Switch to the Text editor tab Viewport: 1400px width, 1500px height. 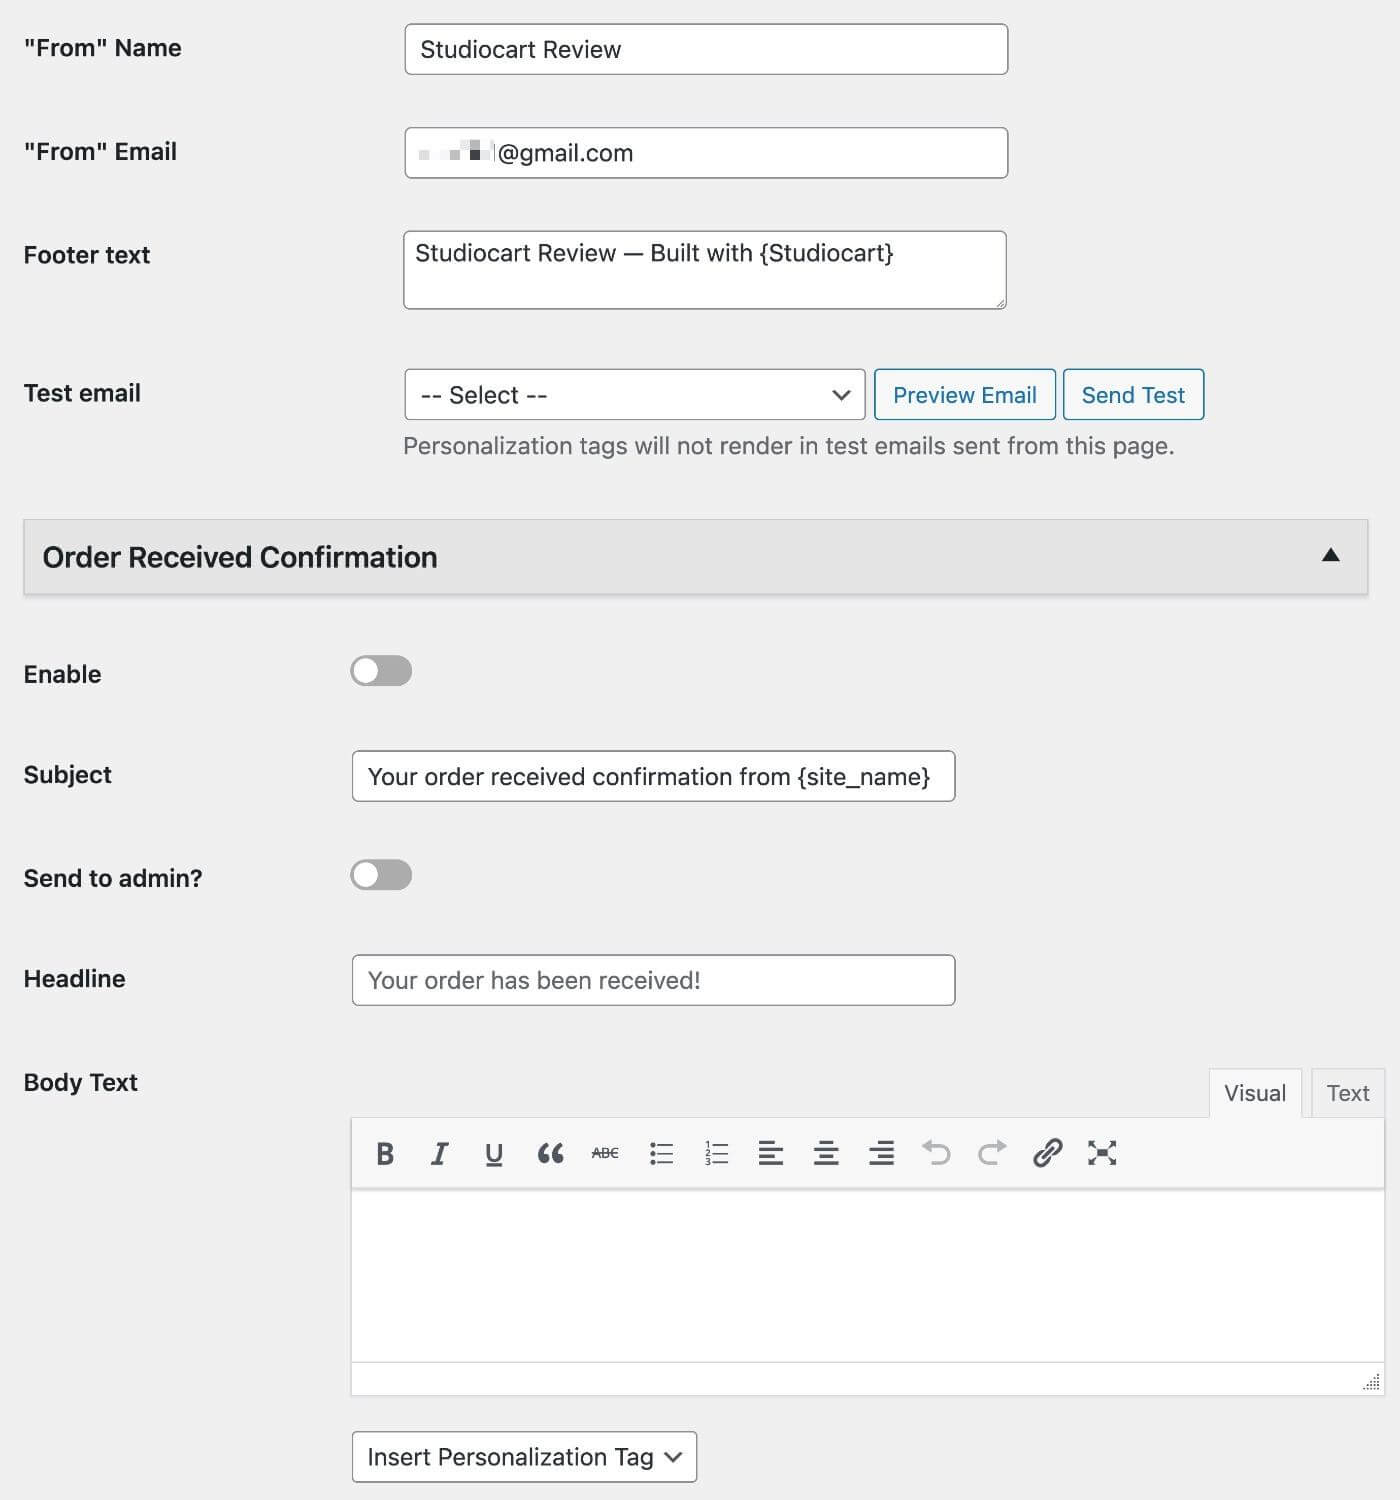coord(1347,1093)
